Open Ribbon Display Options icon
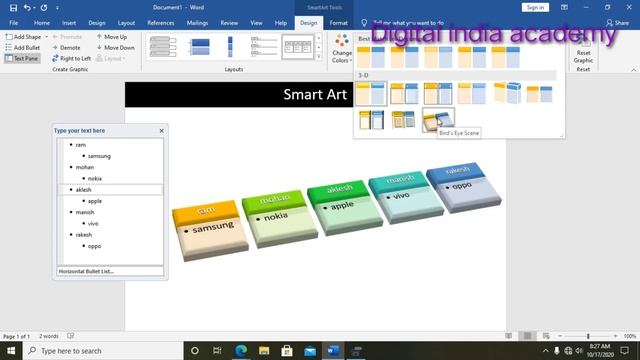Viewport: 640px width, 360px height. [x=564, y=7]
